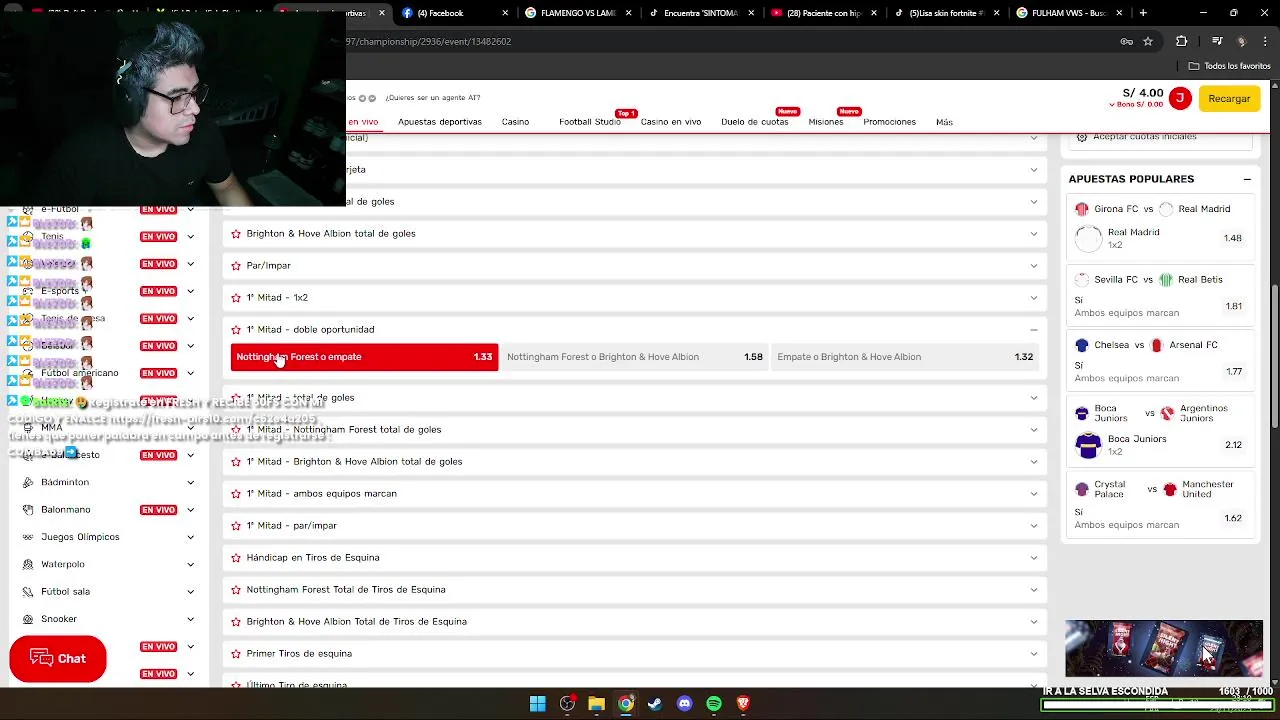This screenshot has width=1280, height=720.
Task: Expand the 1ª Mitad - 1x2 chevron
Action: click(1034, 298)
